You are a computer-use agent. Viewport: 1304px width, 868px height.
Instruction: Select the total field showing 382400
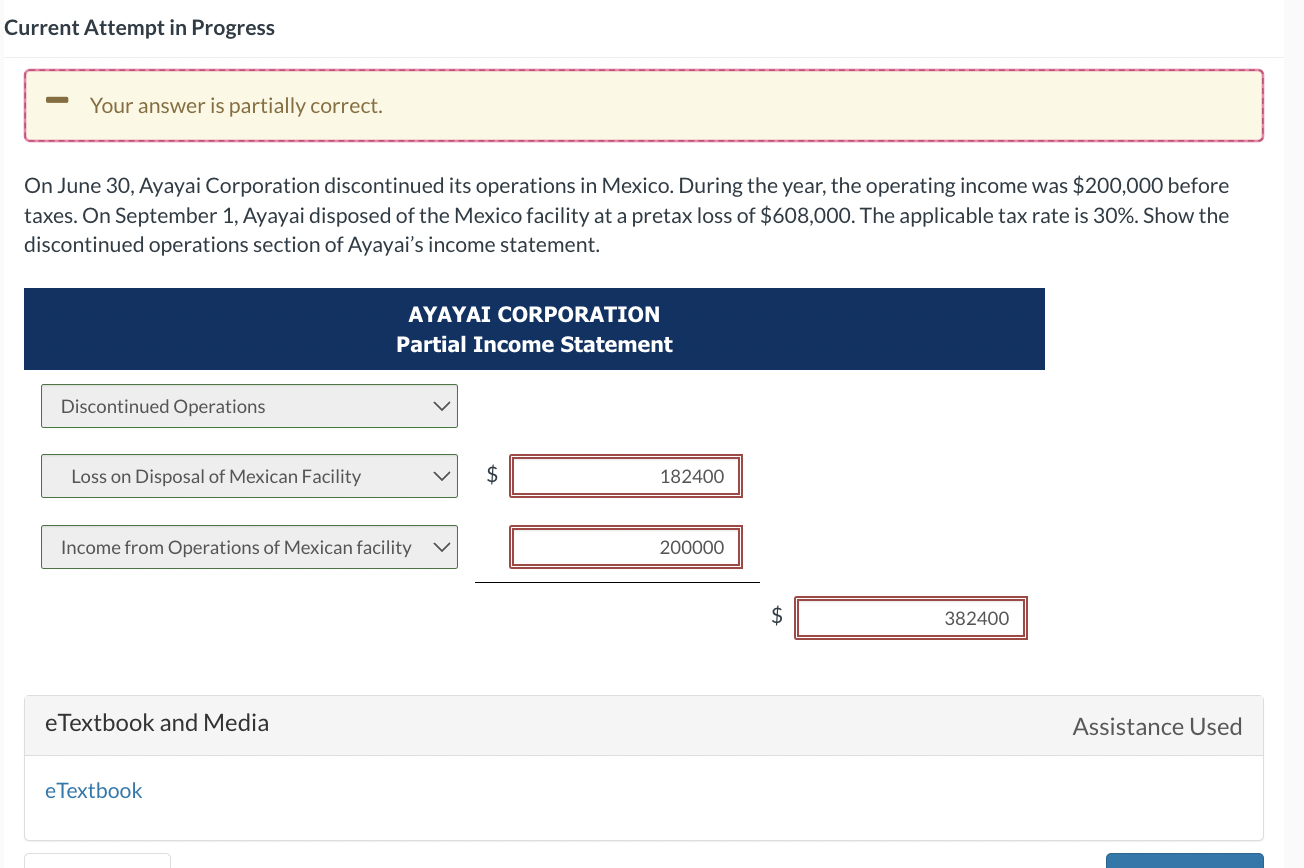[x=910, y=617]
